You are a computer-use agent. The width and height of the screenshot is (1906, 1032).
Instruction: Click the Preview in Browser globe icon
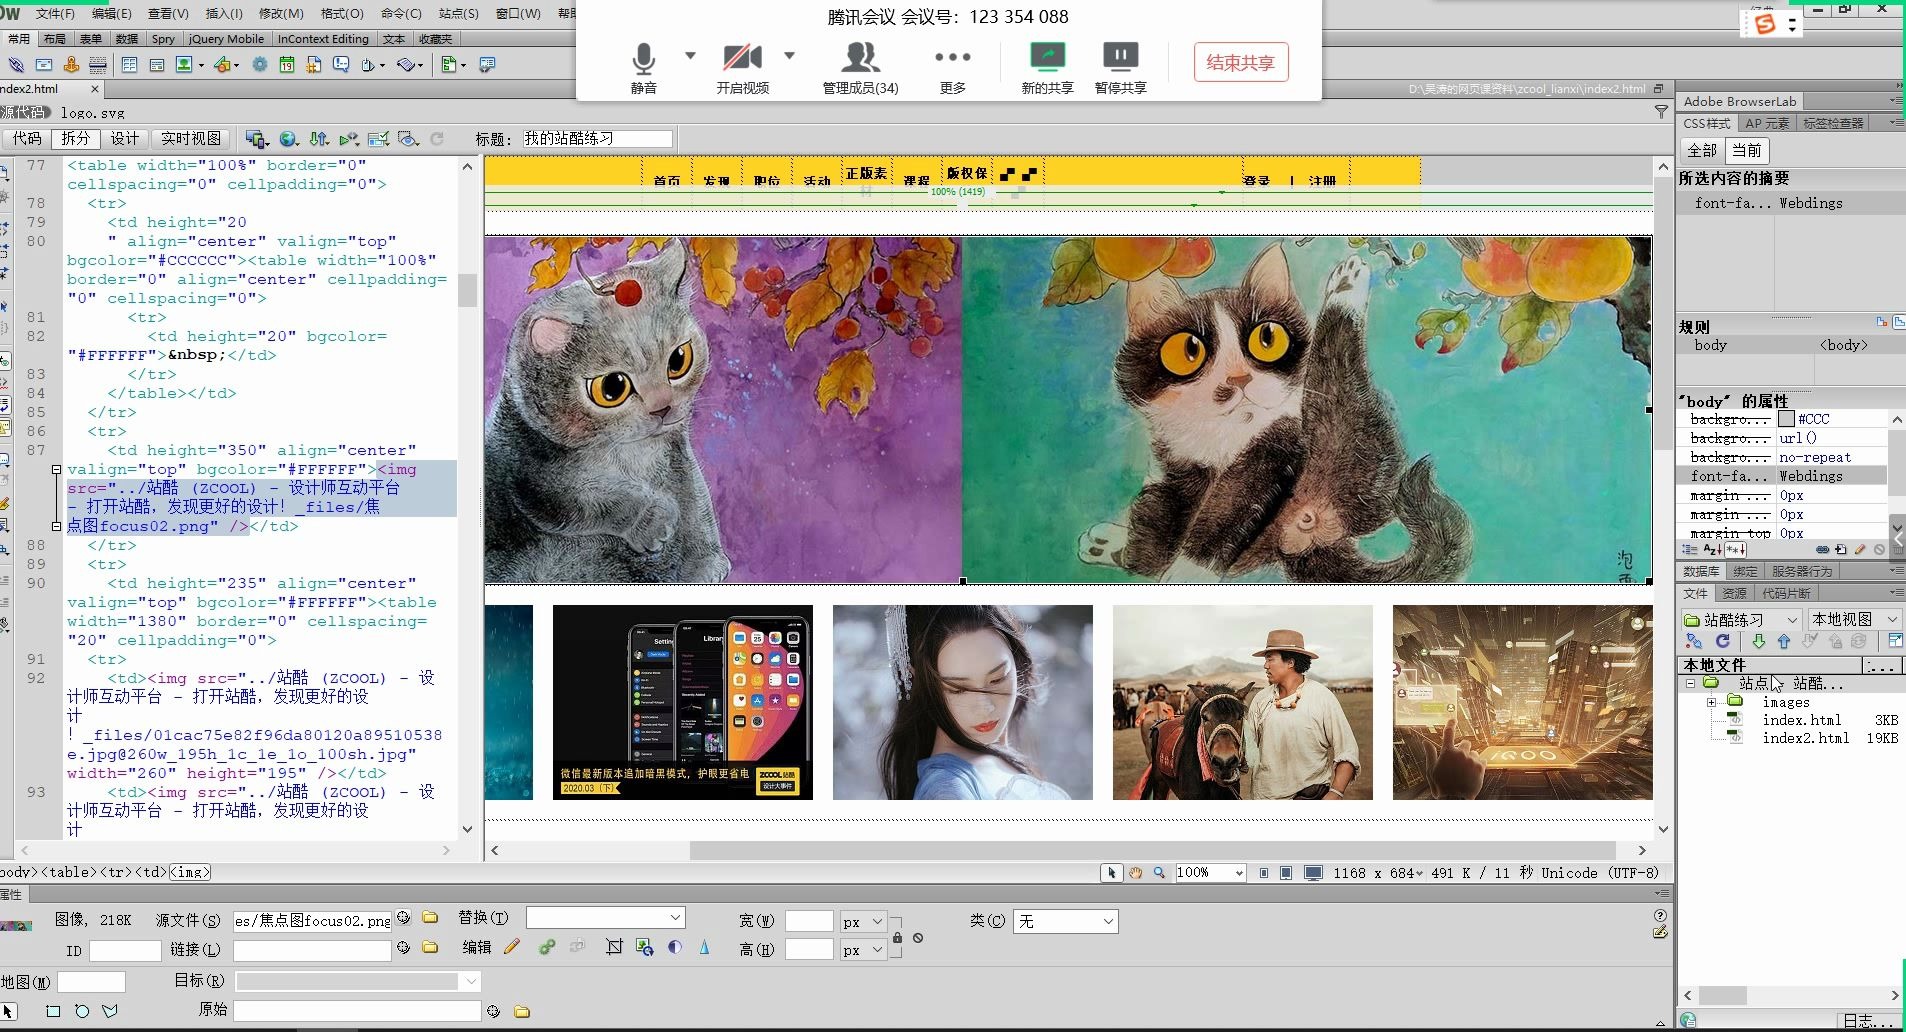(288, 139)
